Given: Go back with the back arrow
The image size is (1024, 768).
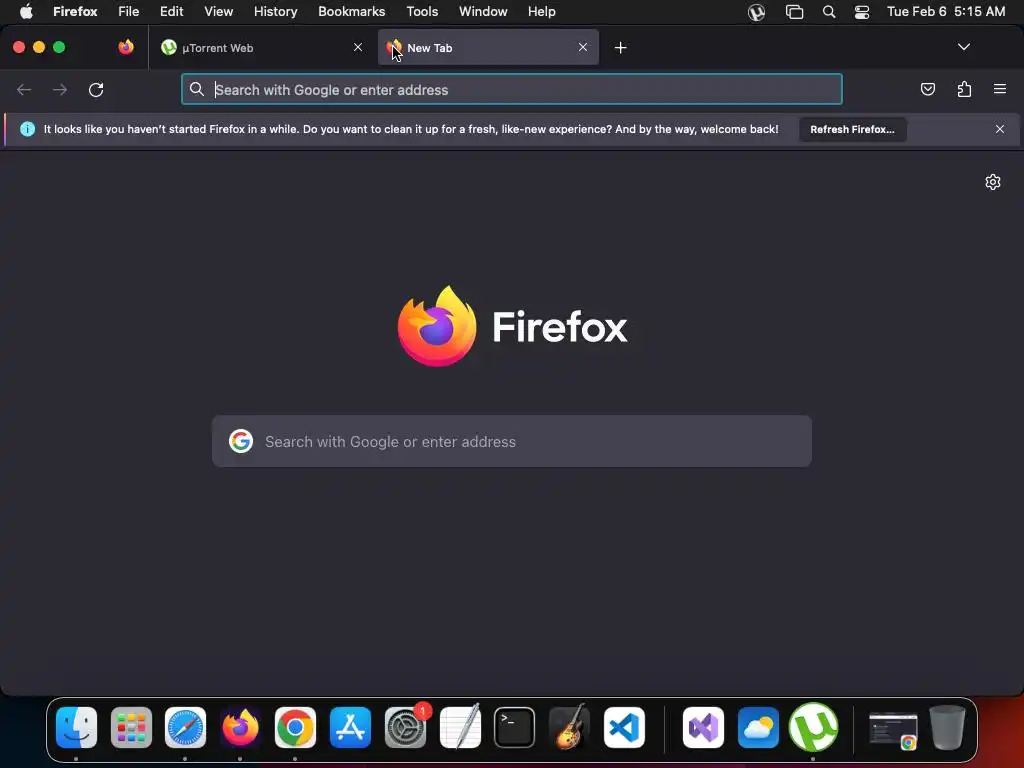Looking at the screenshot, I should [24, 89].
